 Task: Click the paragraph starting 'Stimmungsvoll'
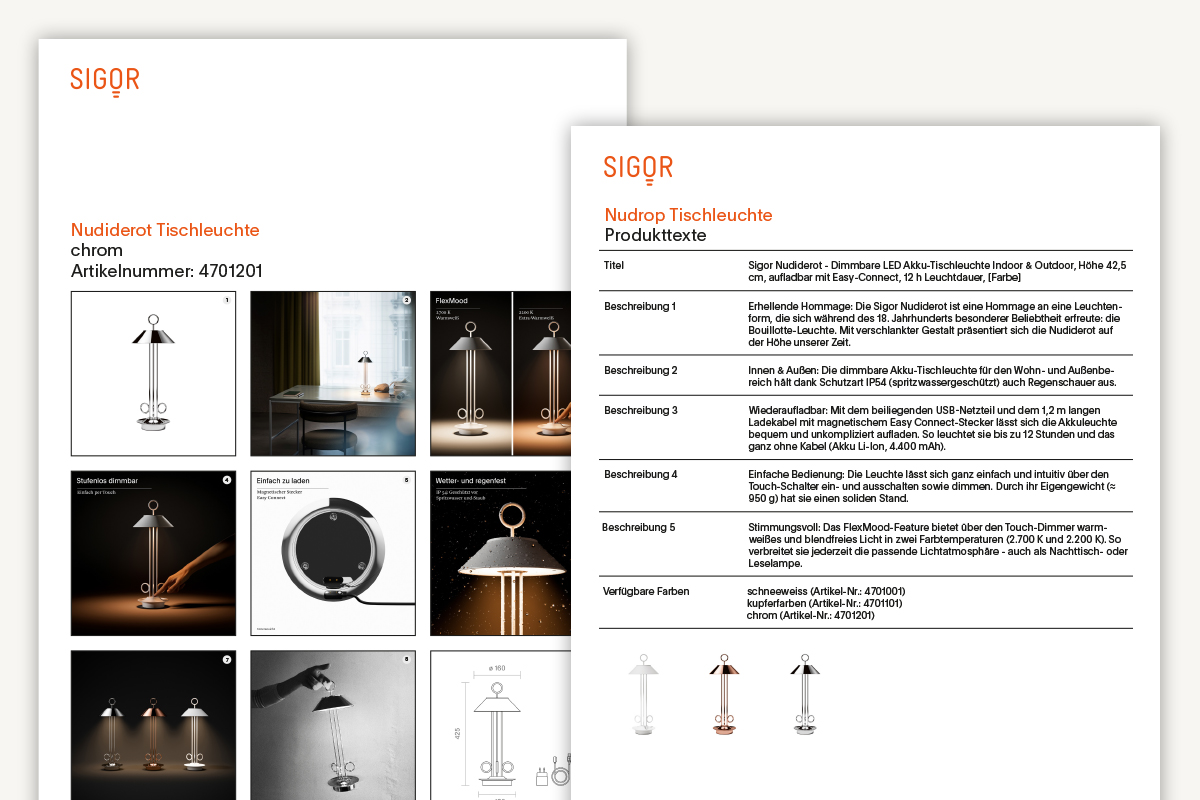click(937, 544)
